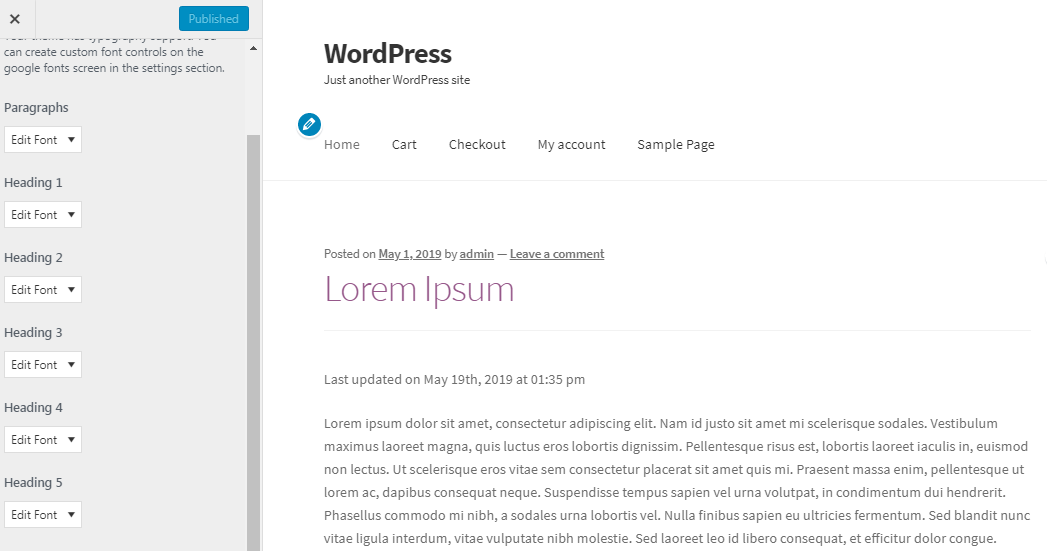
Task: Expand the Heading 2 Edit Font dropdown
Action: pyautogui.click(x=43, y=290)
